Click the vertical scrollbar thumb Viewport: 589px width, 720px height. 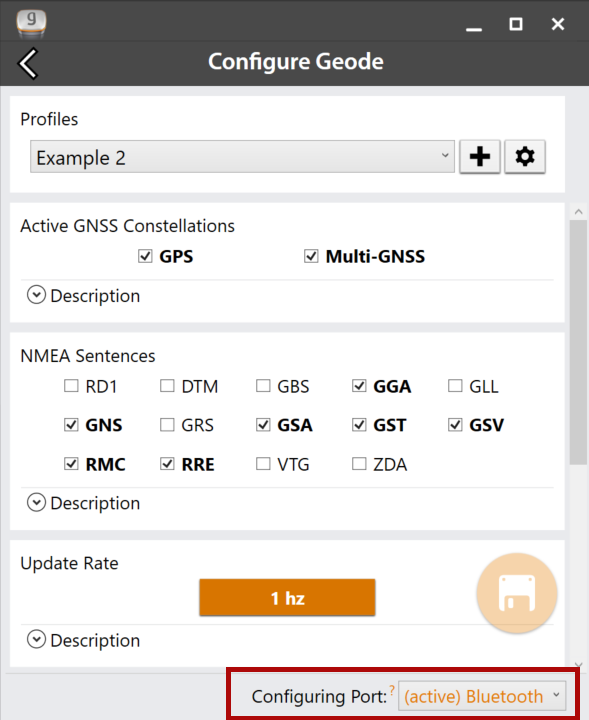click(x=578, y=342)
